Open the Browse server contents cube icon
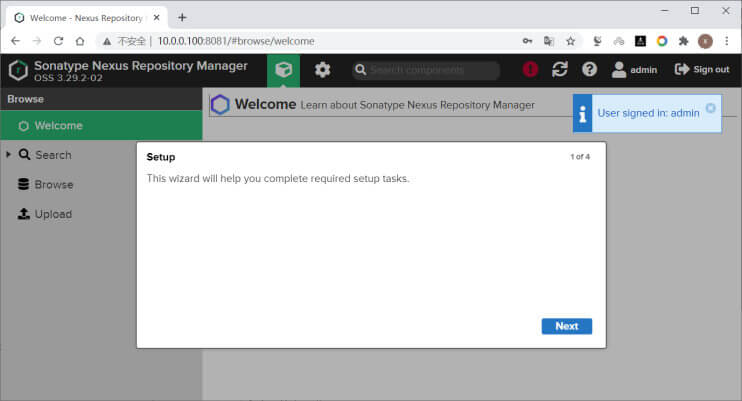This screenshot has height=401, width=742. pyautogui.click(x=283, y=70)
